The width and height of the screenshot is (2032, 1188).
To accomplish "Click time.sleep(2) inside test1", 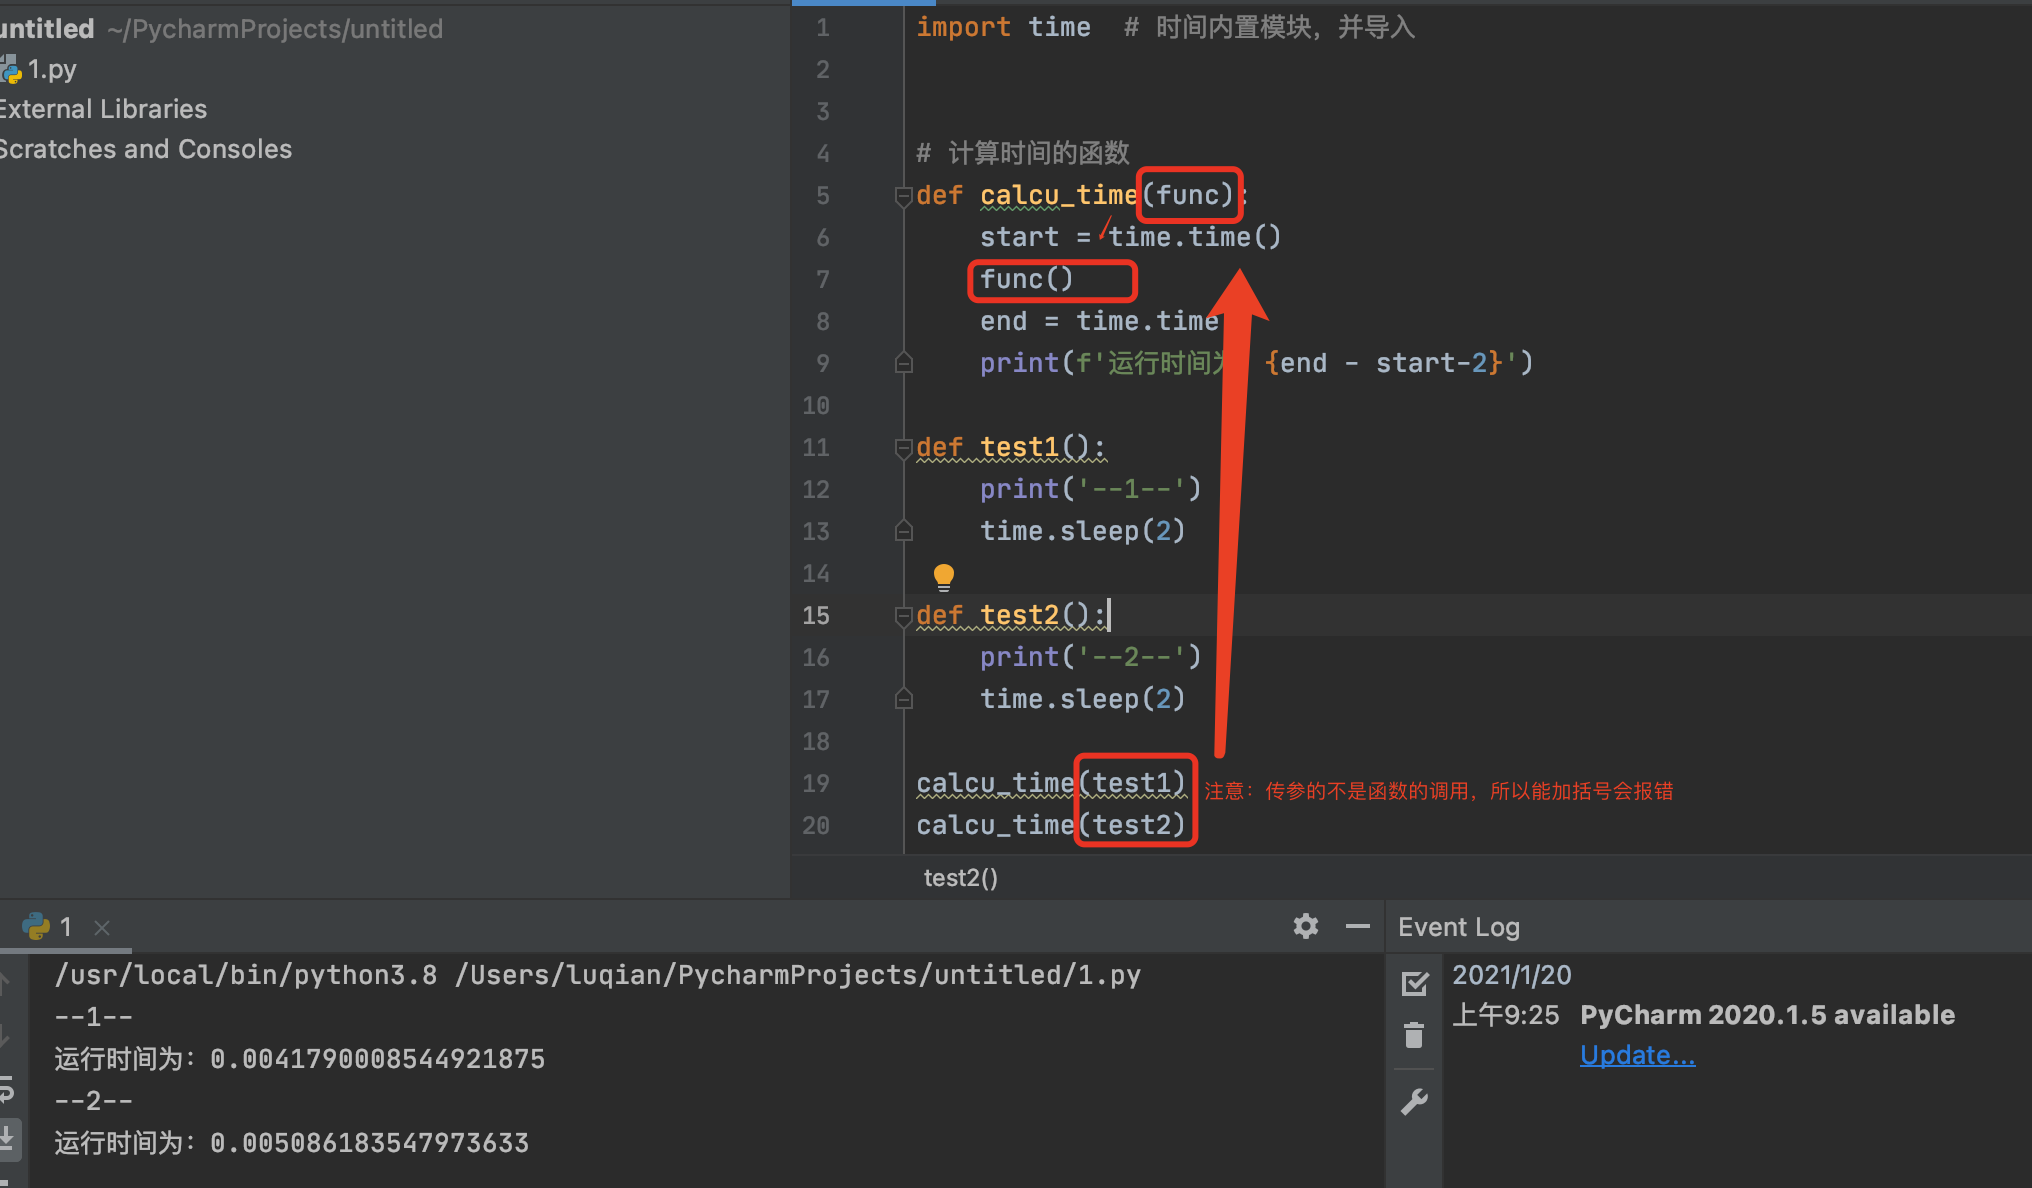I will pyautogui.click(x=1082, y=531).
